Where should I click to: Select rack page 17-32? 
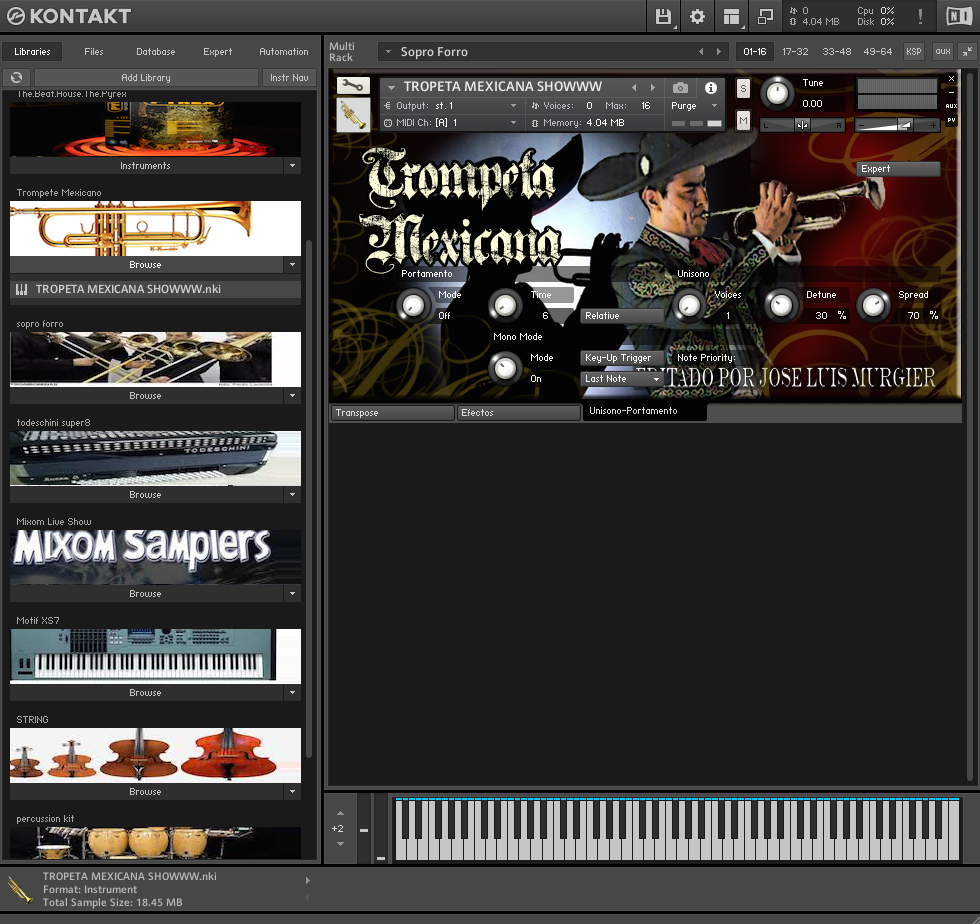[795, 52]
